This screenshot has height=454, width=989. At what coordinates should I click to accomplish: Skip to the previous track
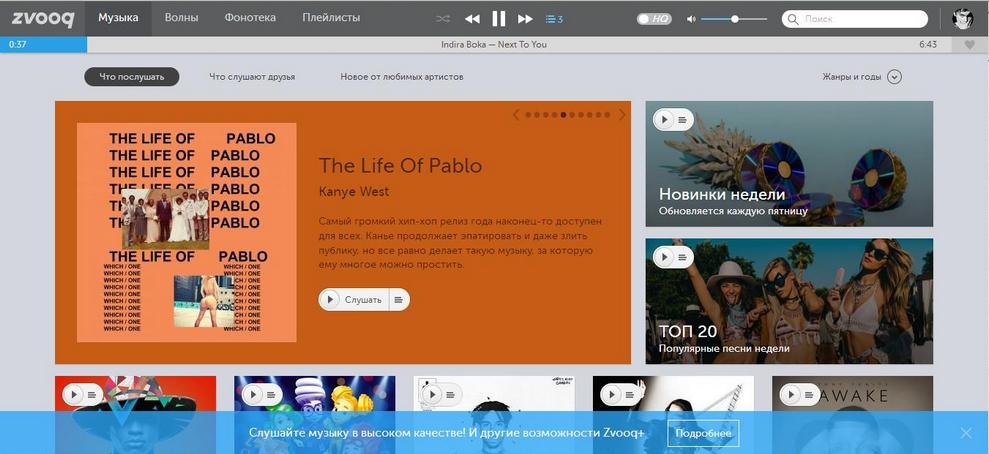pyautogui.click(x=472, y=19)
